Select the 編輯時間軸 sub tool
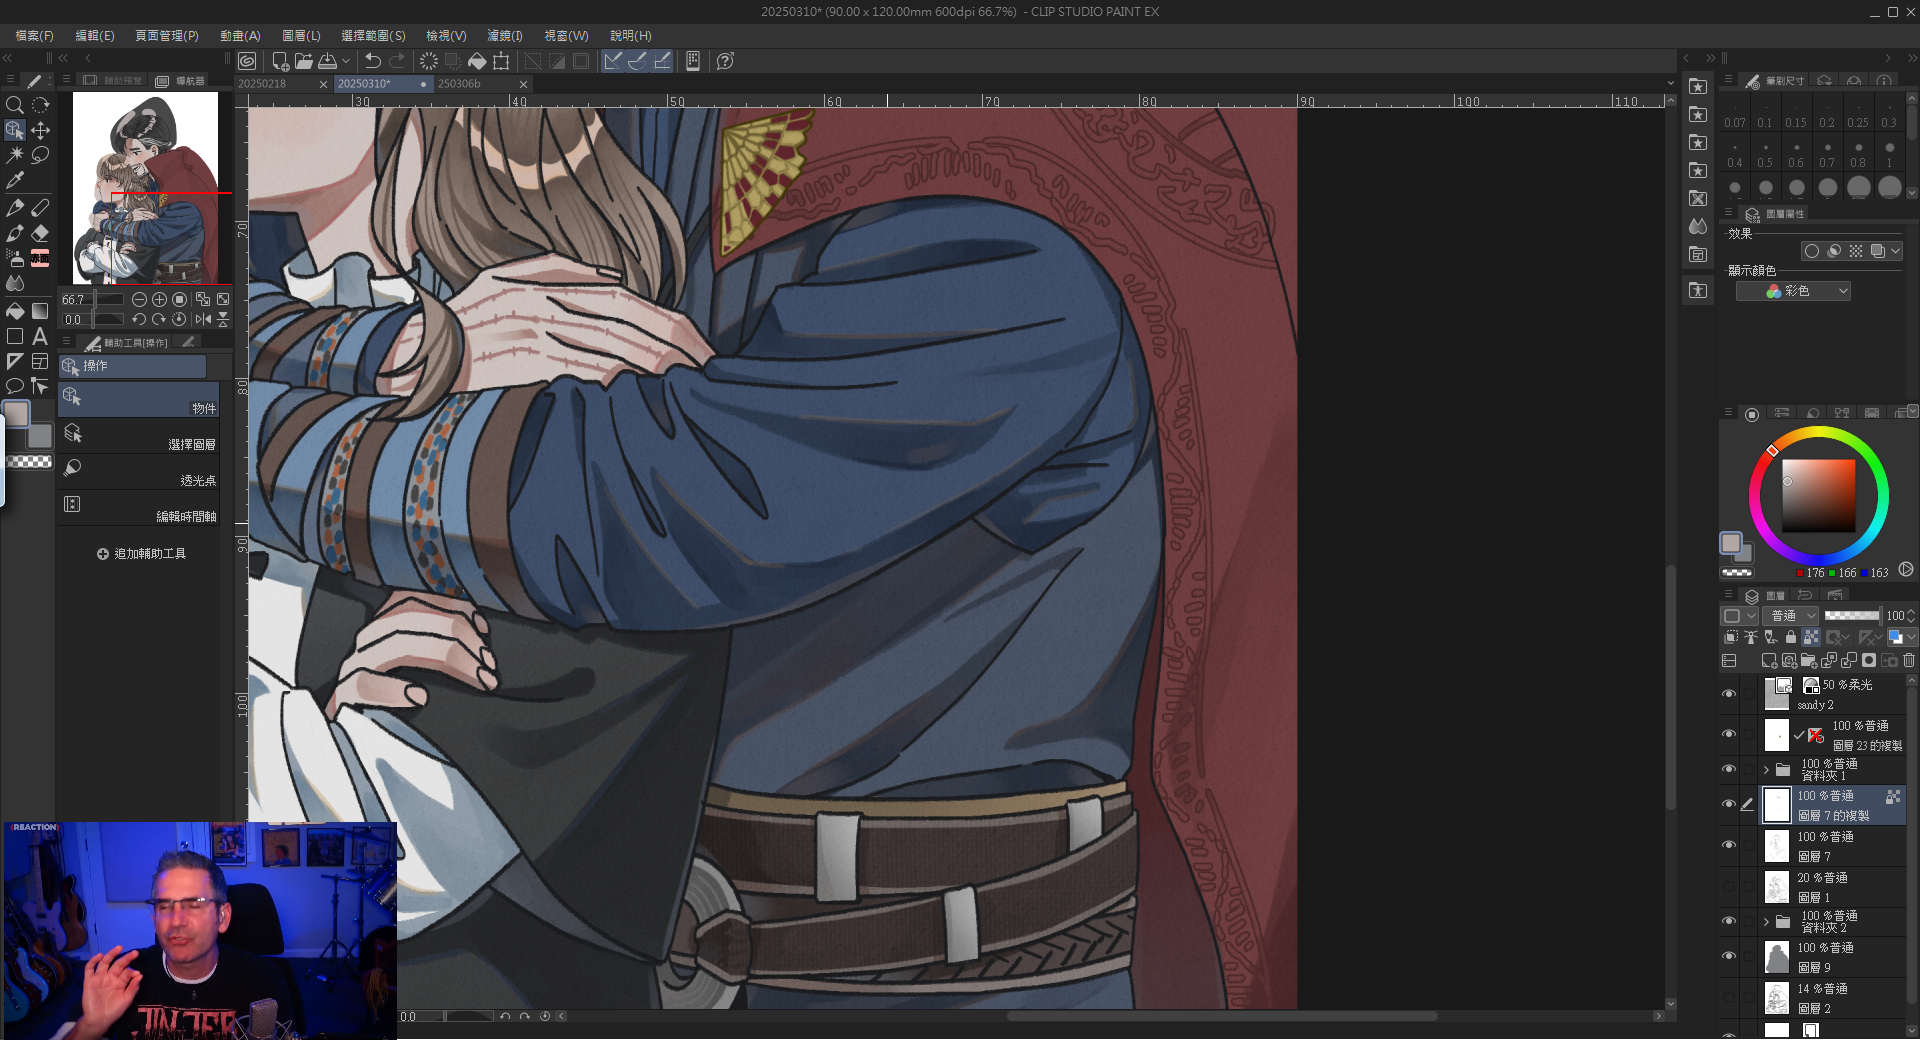Viewport: 1920px width, 1040px height. 139,507
